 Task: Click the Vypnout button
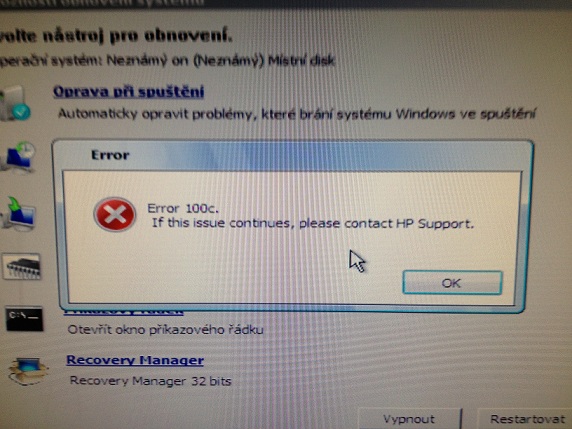(x=409, y=419)
